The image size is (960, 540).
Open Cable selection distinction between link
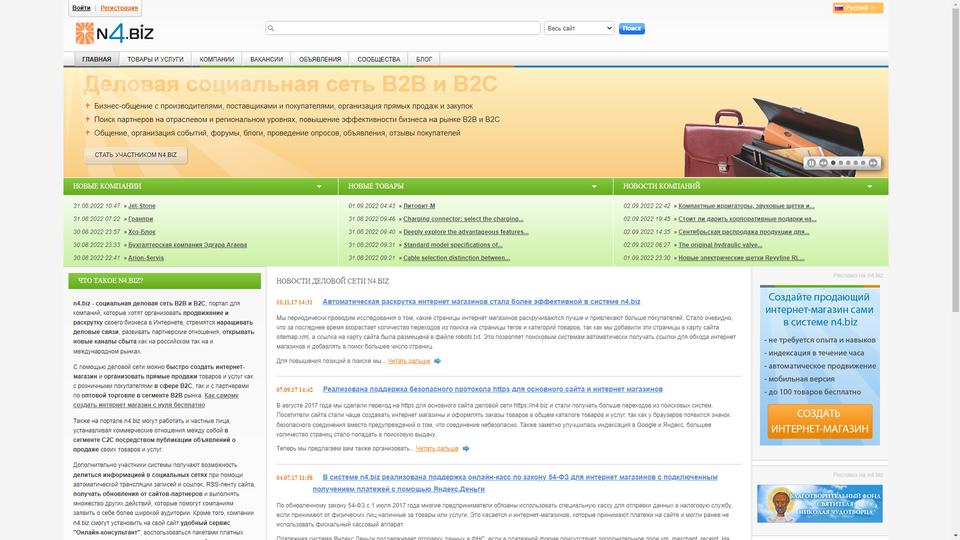point(457,258)
